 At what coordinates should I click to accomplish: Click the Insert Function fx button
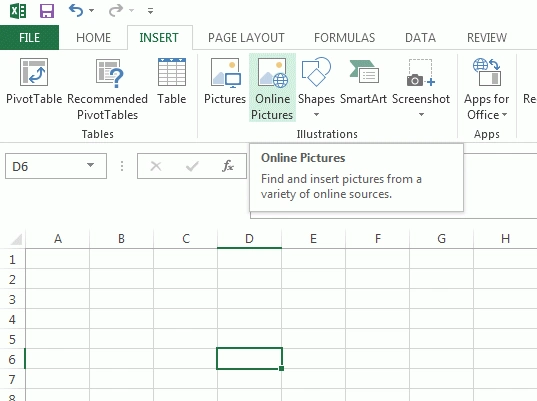pyautogui.click(x=228, y=166)
